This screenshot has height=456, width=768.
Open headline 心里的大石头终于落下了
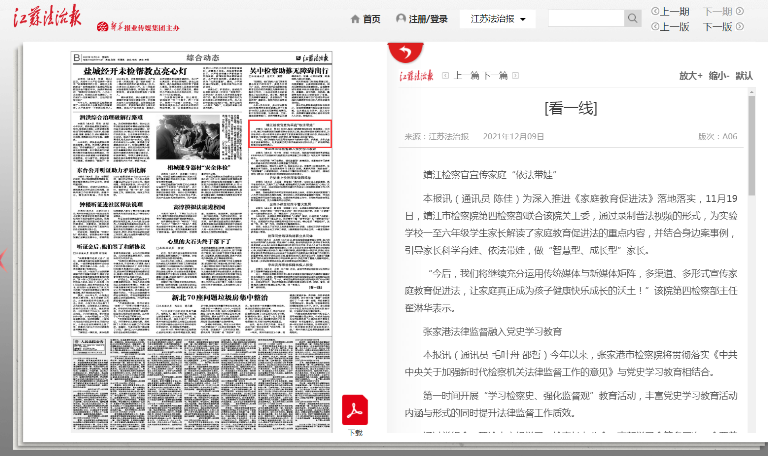click(x=199, y=242)
